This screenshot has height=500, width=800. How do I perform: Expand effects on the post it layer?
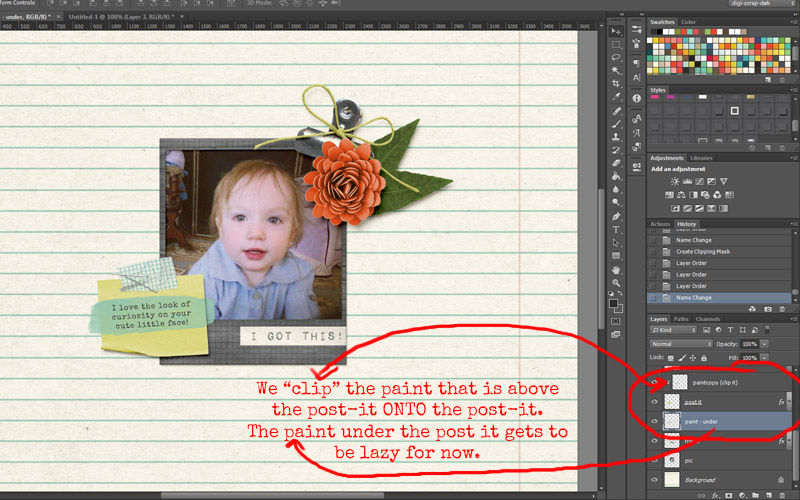coord(789,402)
